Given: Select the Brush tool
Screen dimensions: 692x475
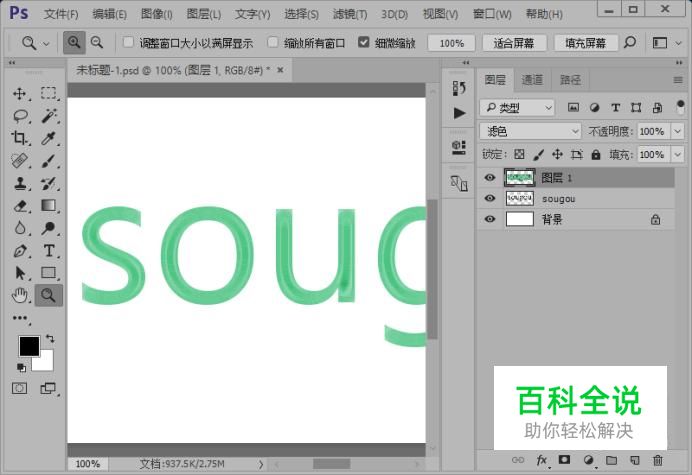Looking at the screenshot, I should click(x=49, y=161).
